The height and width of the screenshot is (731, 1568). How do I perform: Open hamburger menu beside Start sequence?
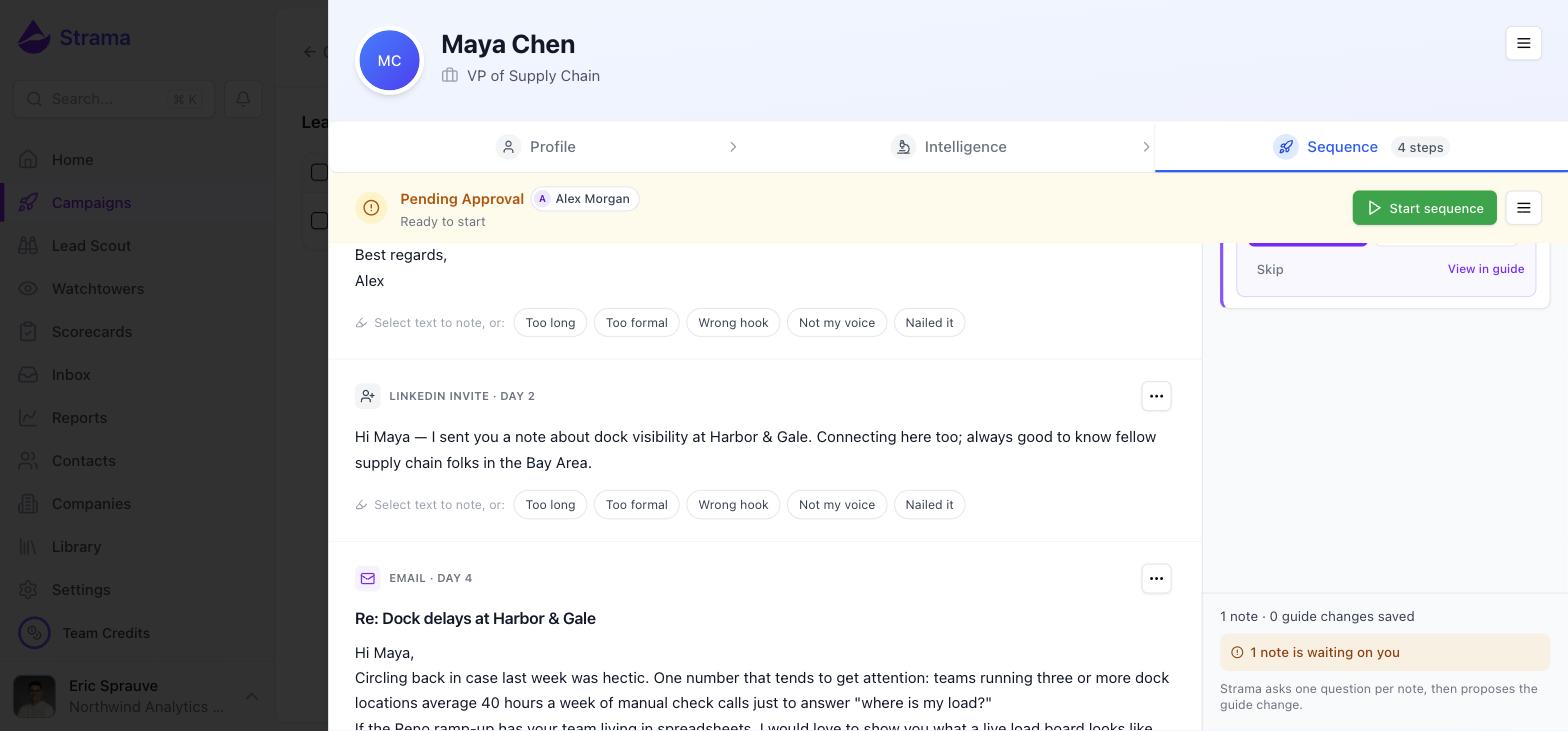1523,208
